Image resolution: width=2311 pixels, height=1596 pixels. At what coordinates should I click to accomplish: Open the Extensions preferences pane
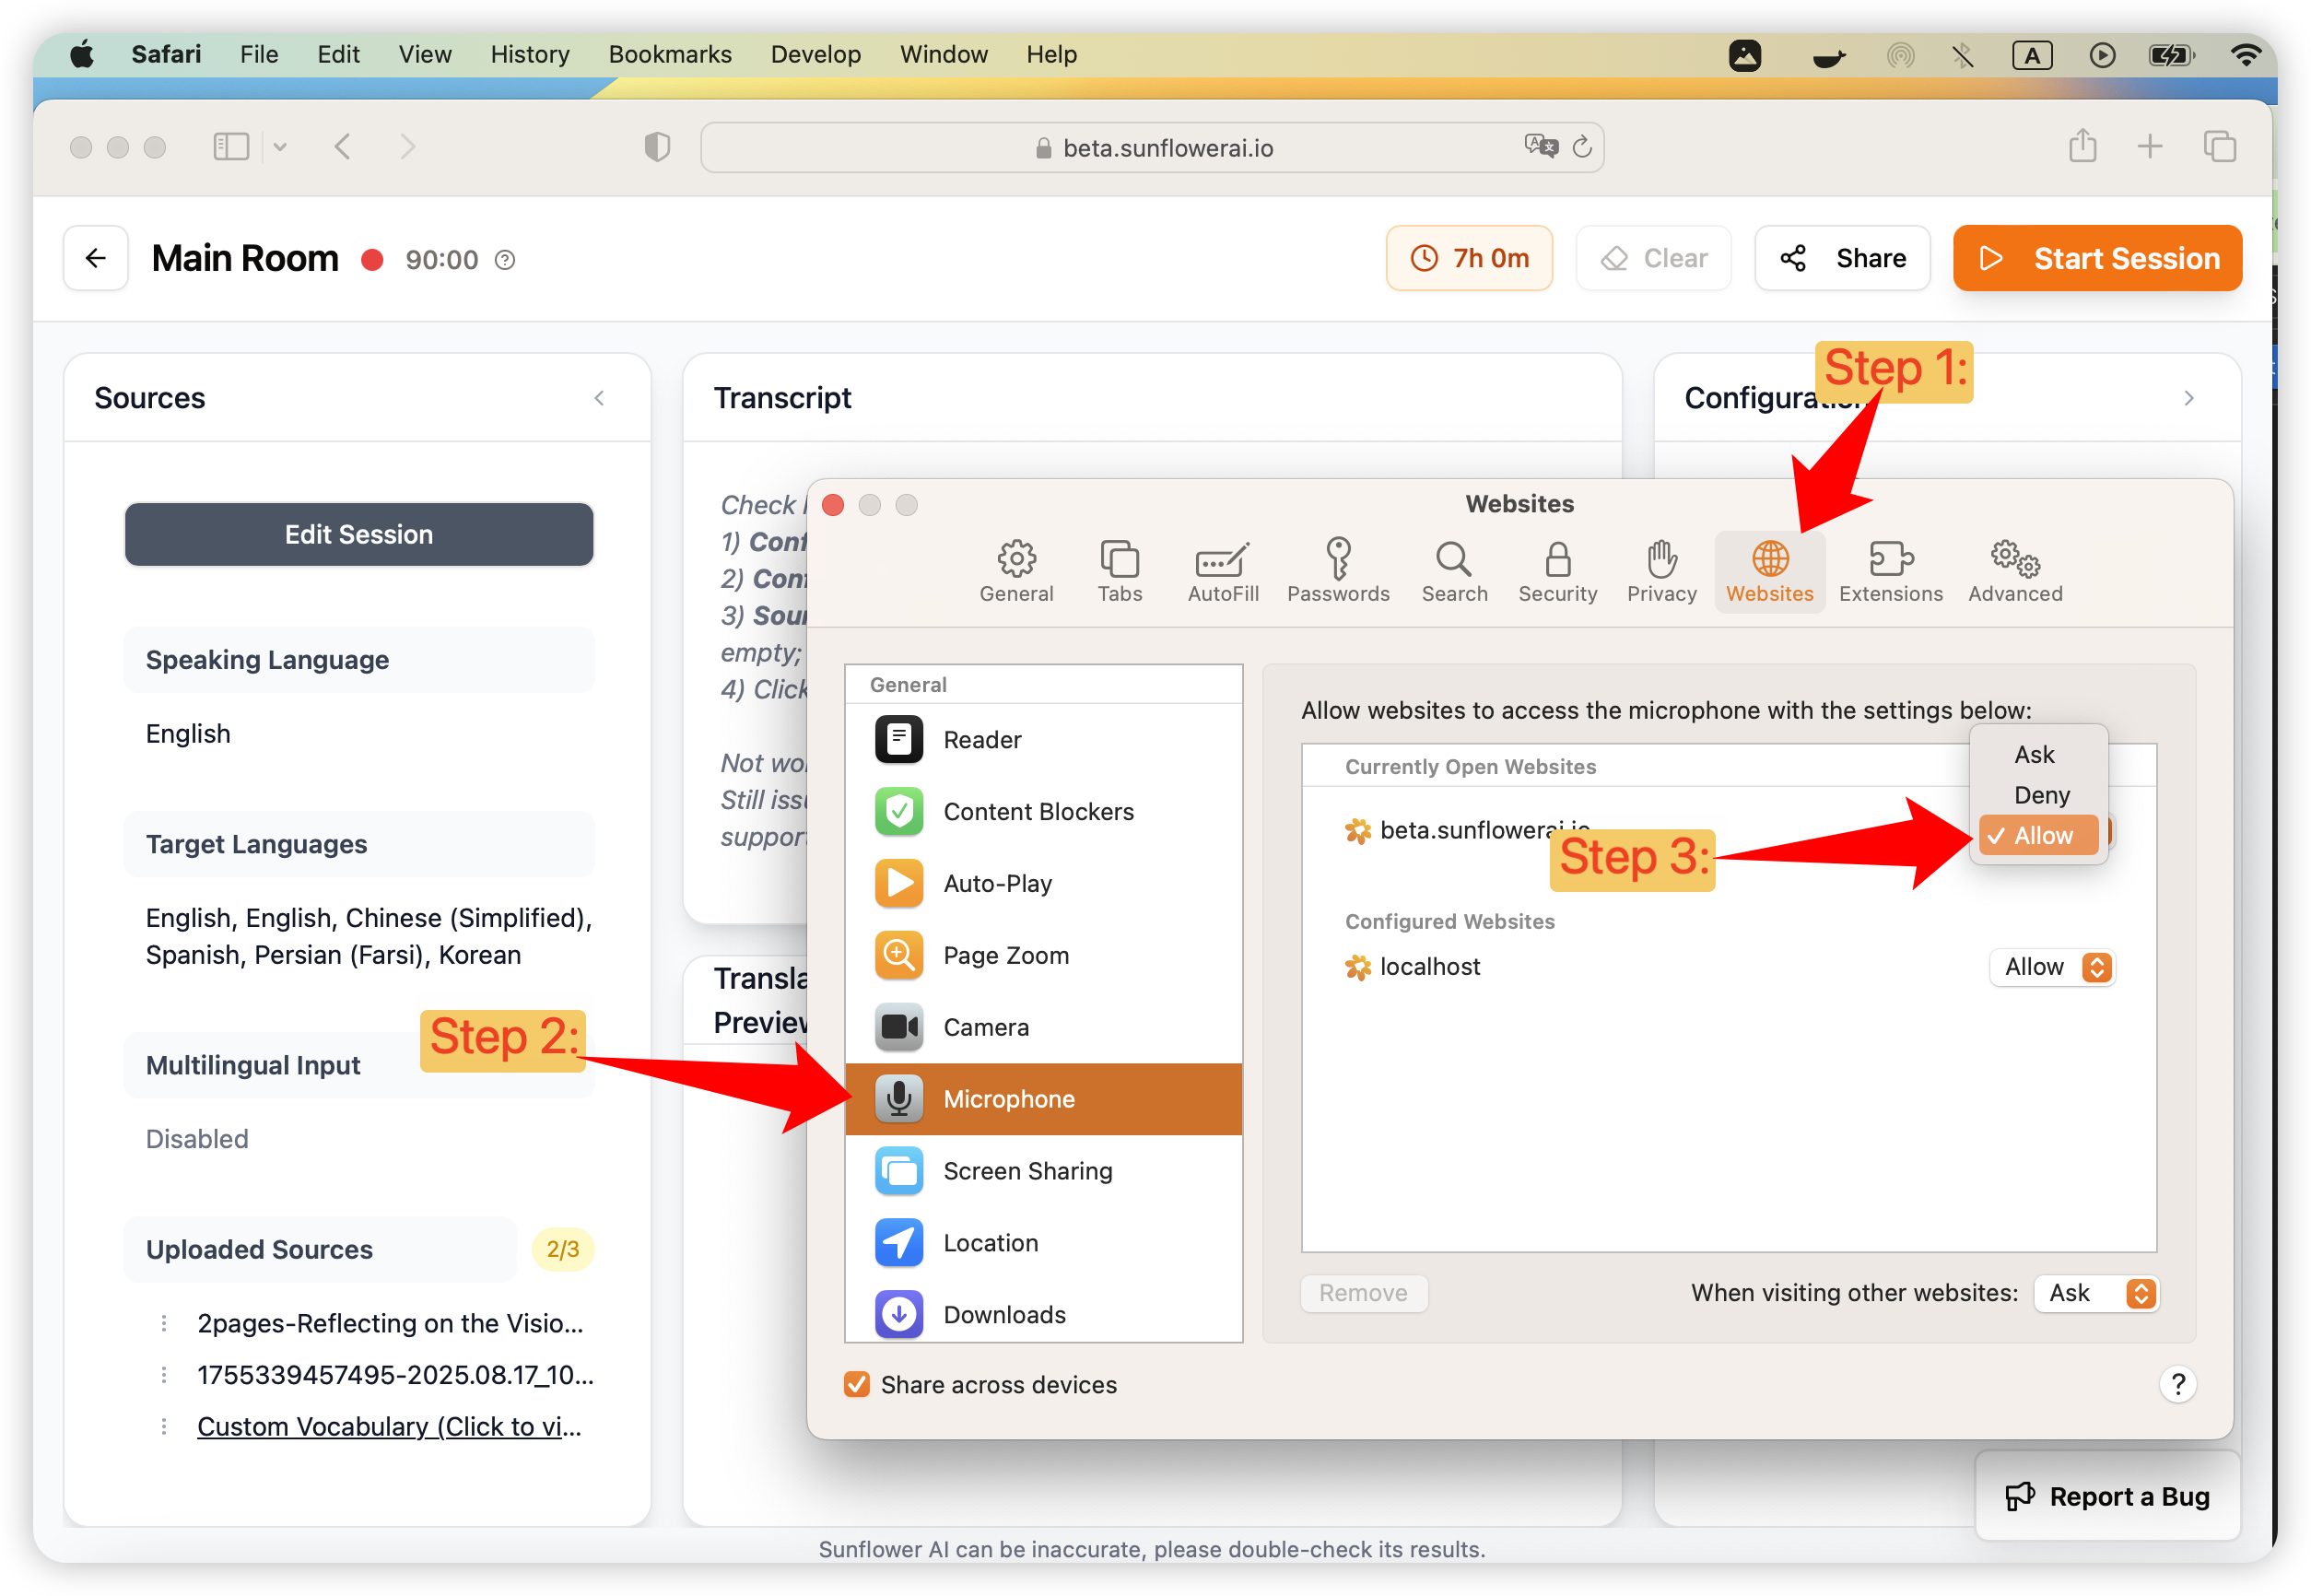(1890, 571)
